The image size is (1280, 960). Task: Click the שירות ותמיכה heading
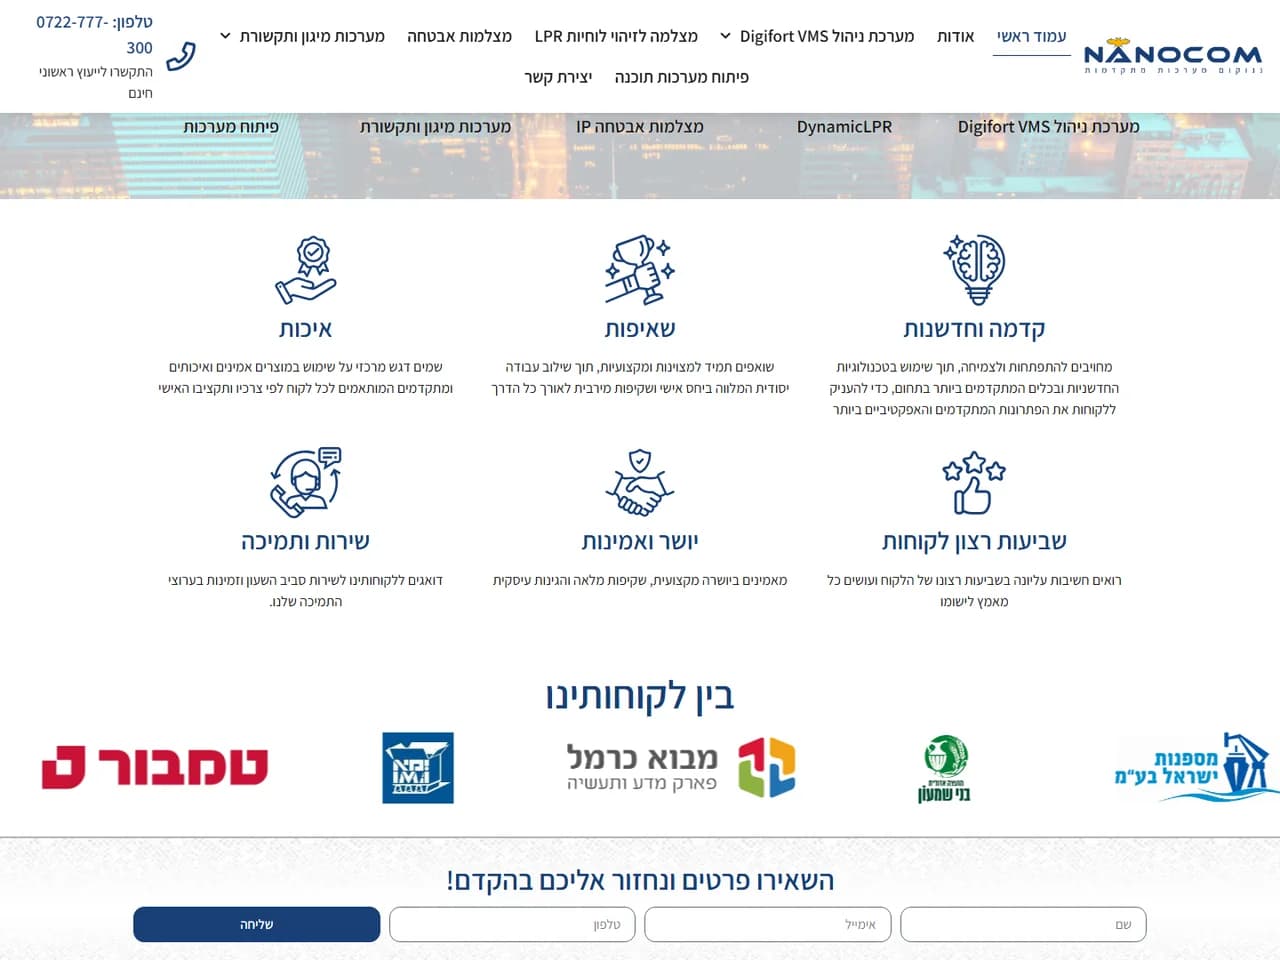[x=306, y=542]
